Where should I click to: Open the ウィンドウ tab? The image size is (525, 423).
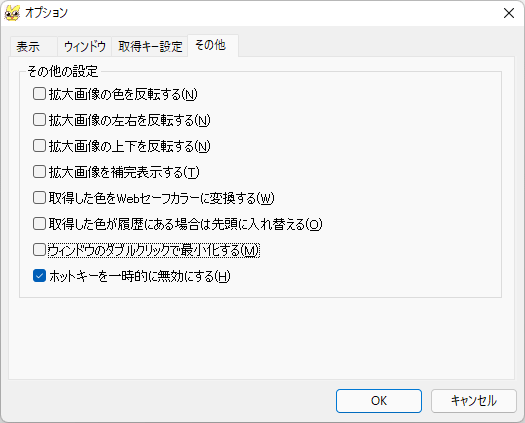pyautogui.click(x=84, y=47)
